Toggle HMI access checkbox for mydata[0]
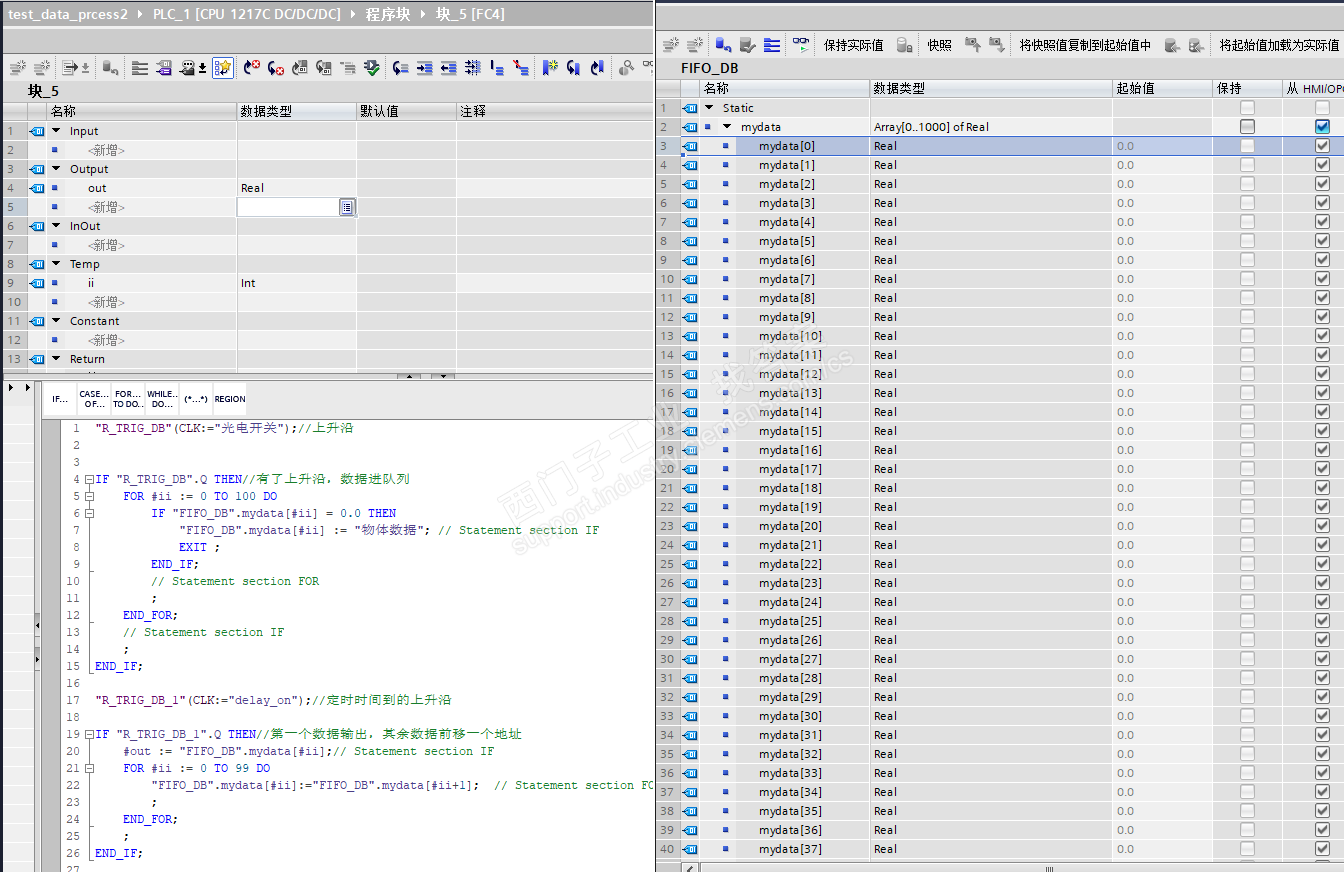This screenshot has width=1344, height=872. tap(1322, 146)
